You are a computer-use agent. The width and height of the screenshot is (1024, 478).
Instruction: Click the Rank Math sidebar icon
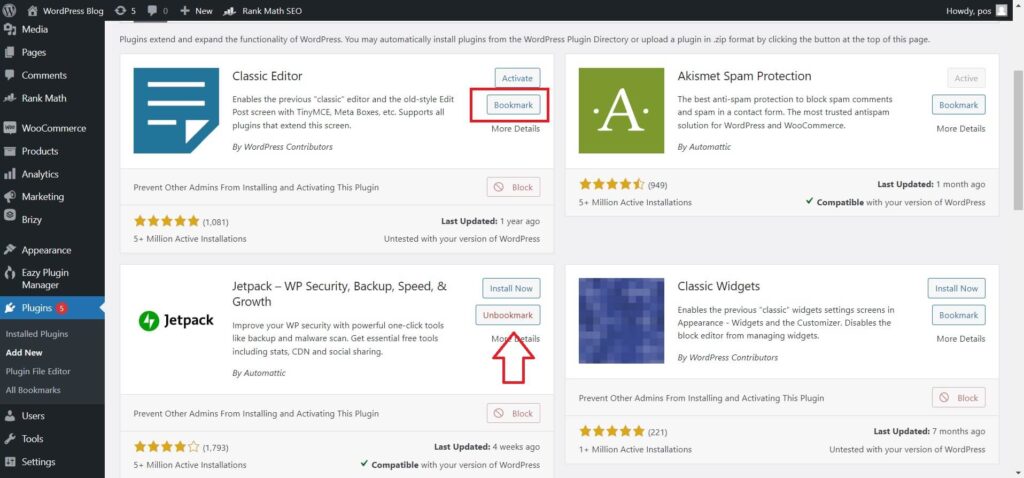click(x=10, y=98)
